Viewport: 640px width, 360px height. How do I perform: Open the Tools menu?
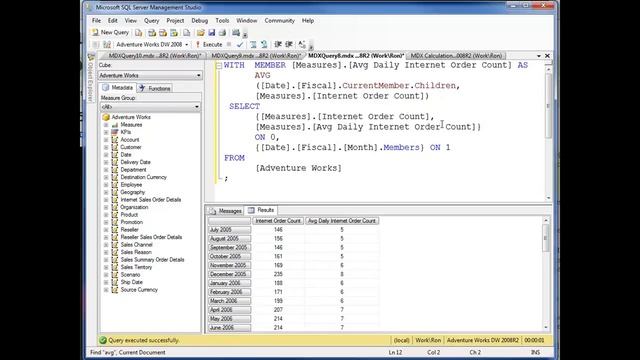[222, 20]
